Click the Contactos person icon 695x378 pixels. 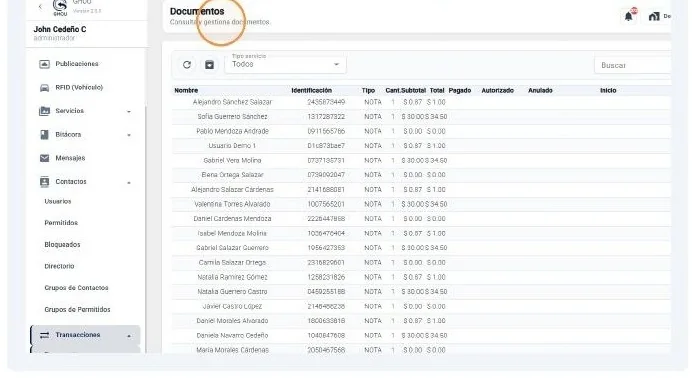[44, 182]
